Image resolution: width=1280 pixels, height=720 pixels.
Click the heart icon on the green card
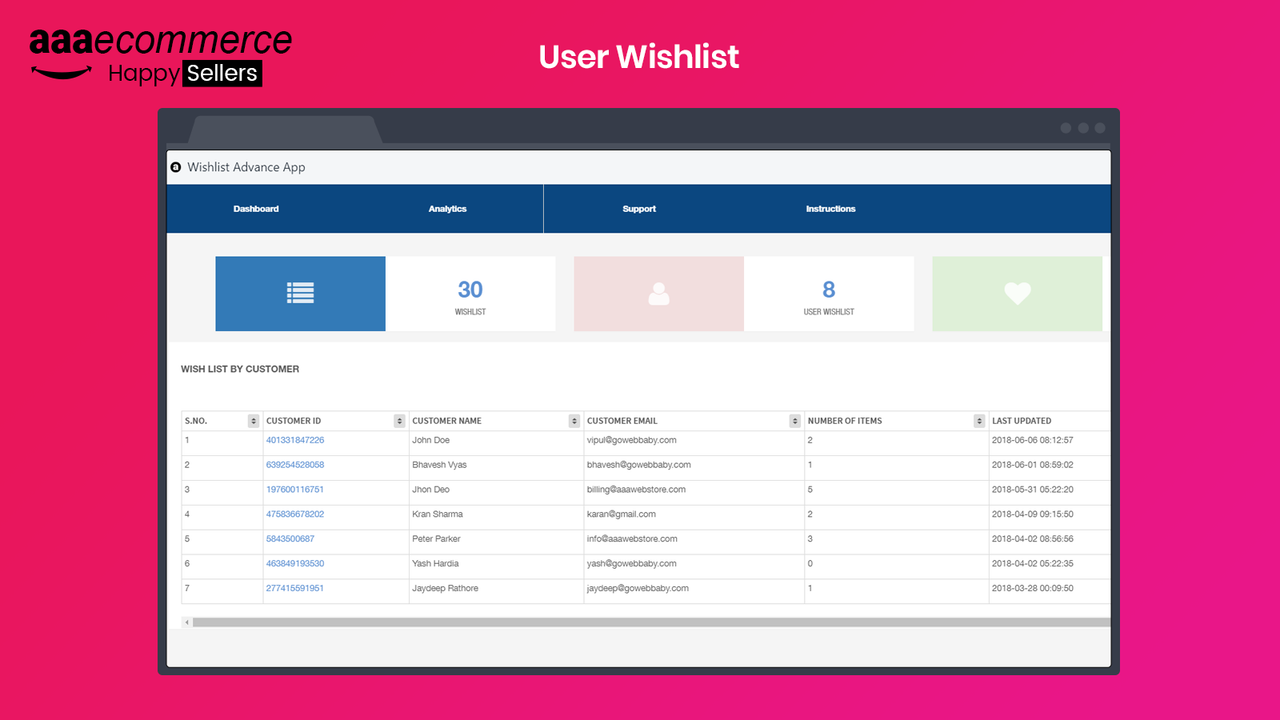coord(1016,293)
